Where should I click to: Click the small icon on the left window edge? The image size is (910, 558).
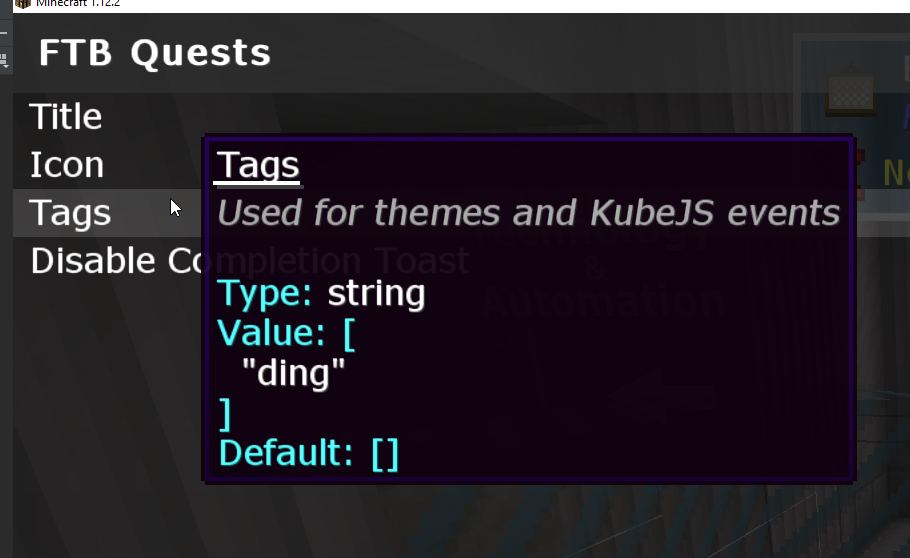4,62
